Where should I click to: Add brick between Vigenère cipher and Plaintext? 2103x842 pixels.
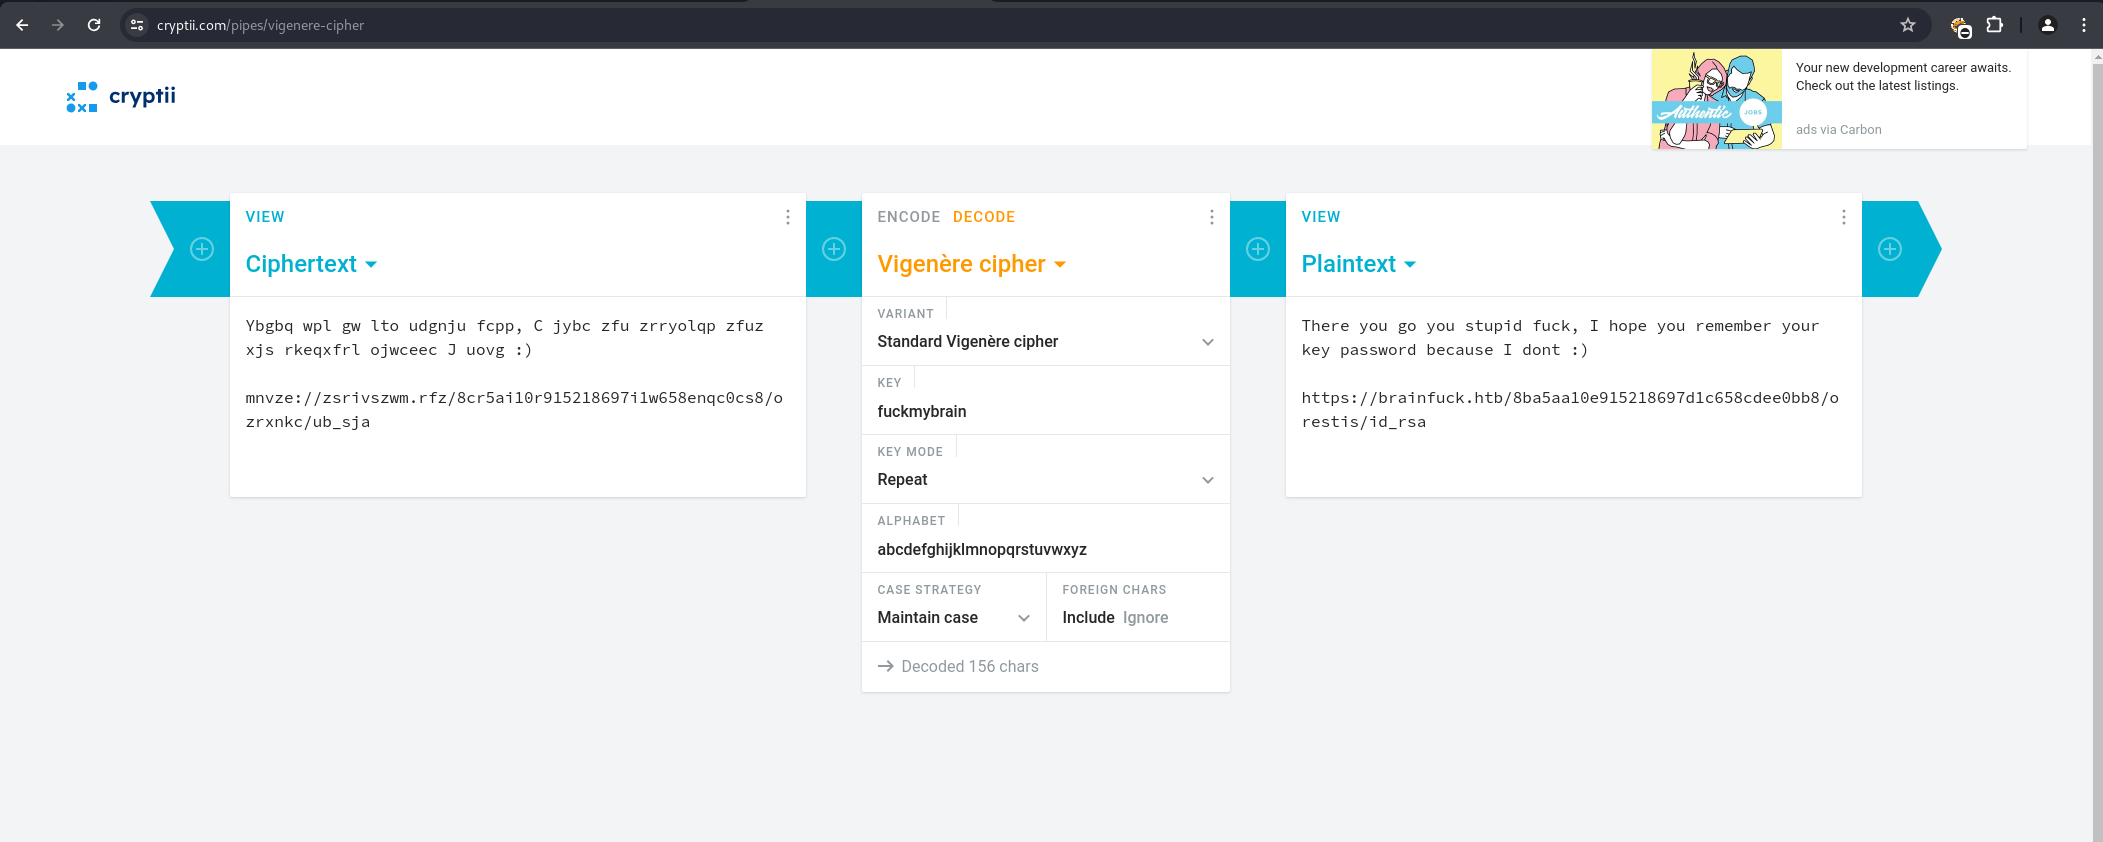point(1258,249)
